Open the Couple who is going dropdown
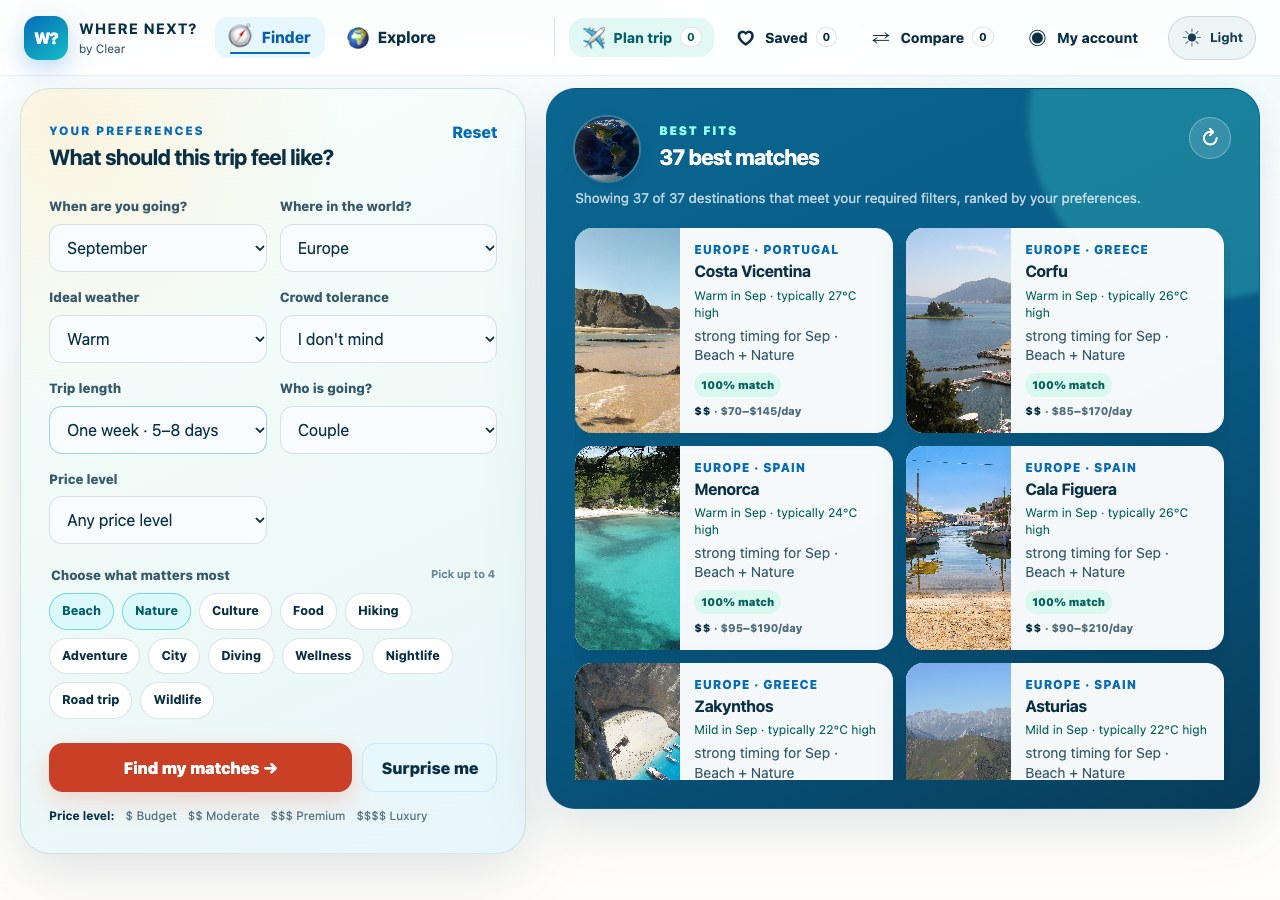The image size is (1280, 900). (x=388, y=430)
